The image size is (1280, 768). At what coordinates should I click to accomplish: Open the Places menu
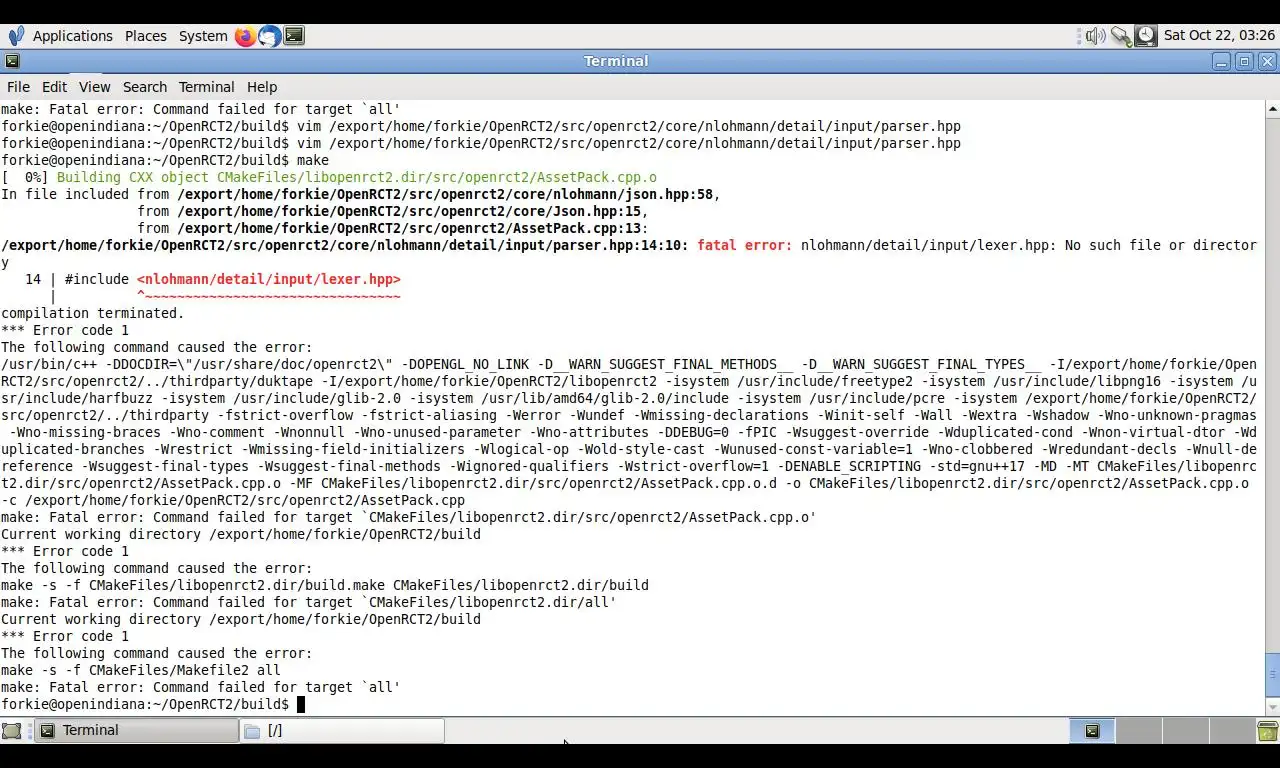145,36
